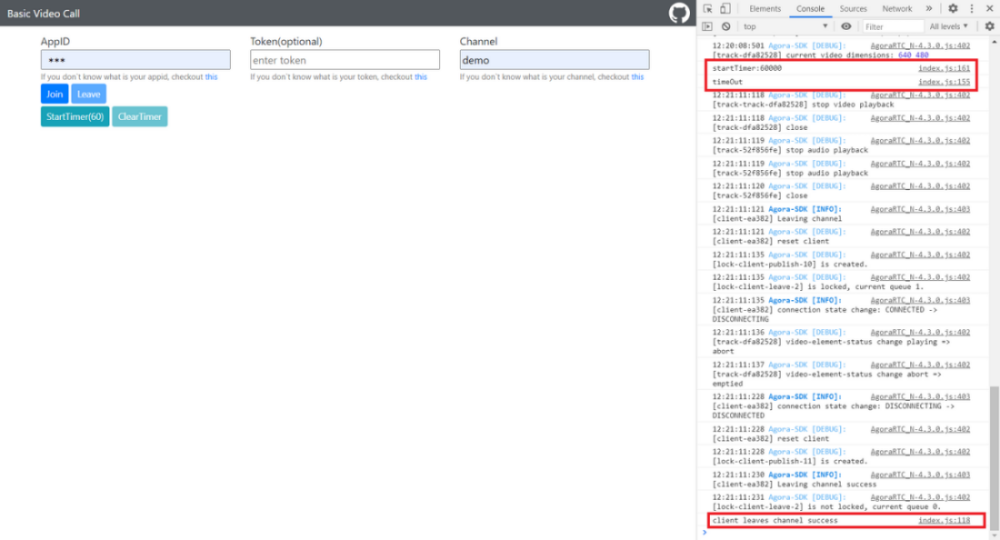
Task: Click the '640 480' video dimensions value
Action: (913, 55)
